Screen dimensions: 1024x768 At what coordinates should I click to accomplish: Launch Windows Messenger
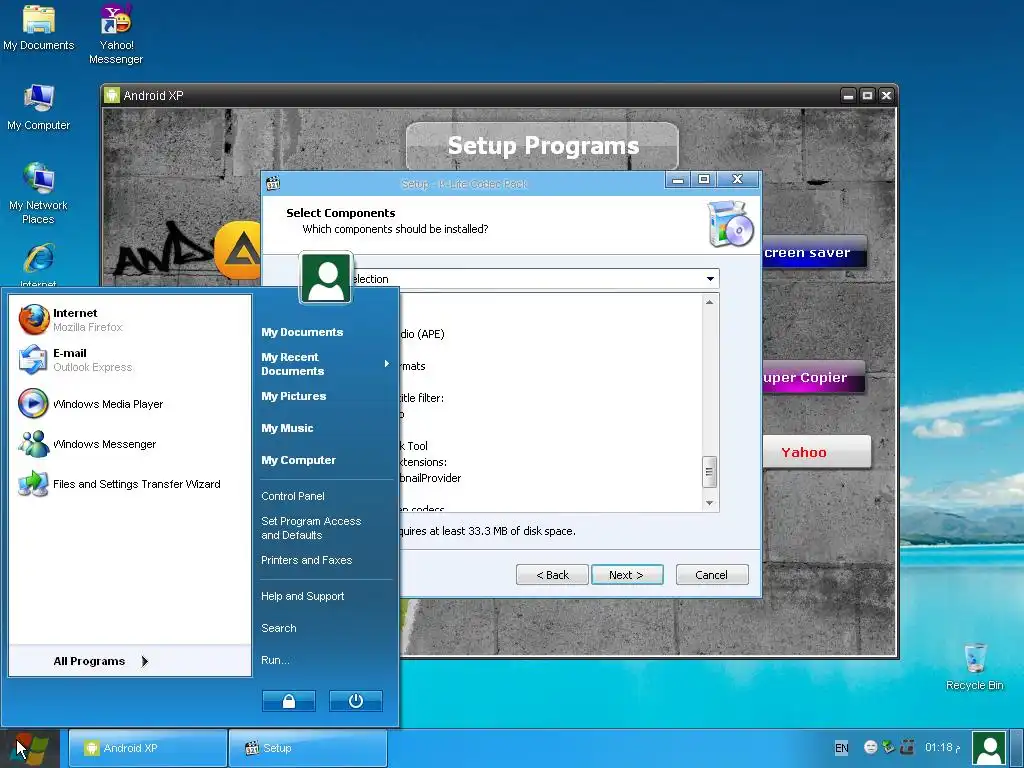click(x=87, y=444)
